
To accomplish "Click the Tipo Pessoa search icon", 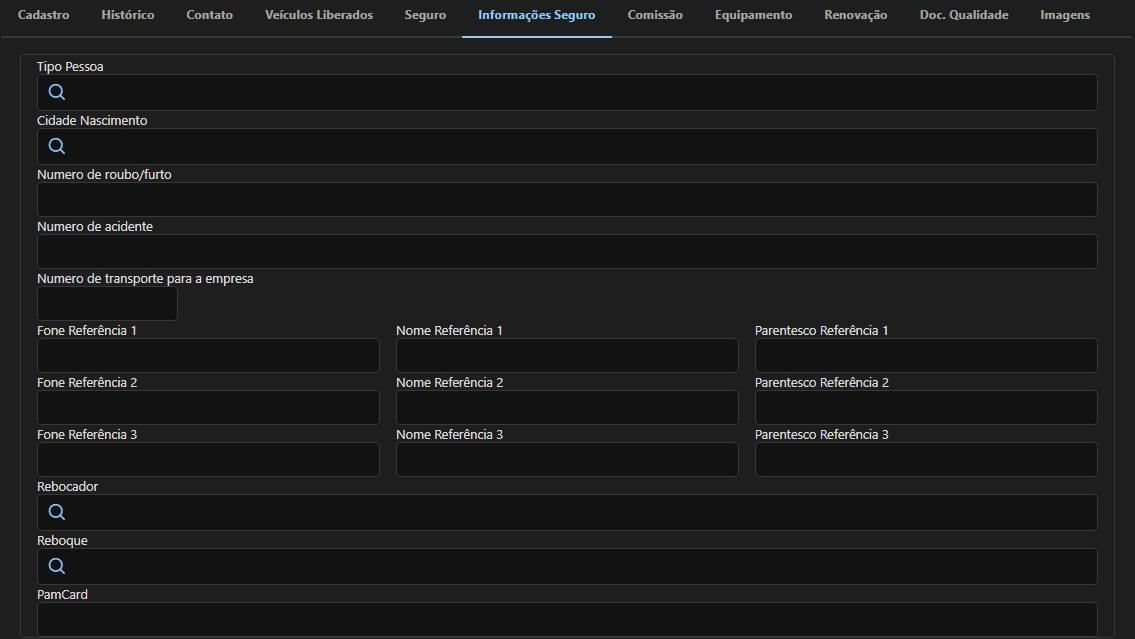I will [x=56, y=92].
